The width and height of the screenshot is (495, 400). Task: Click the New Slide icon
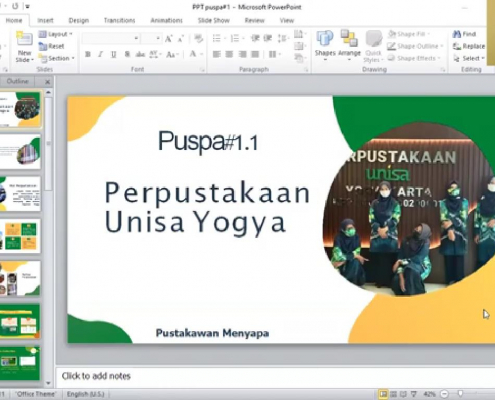(24, 39)
